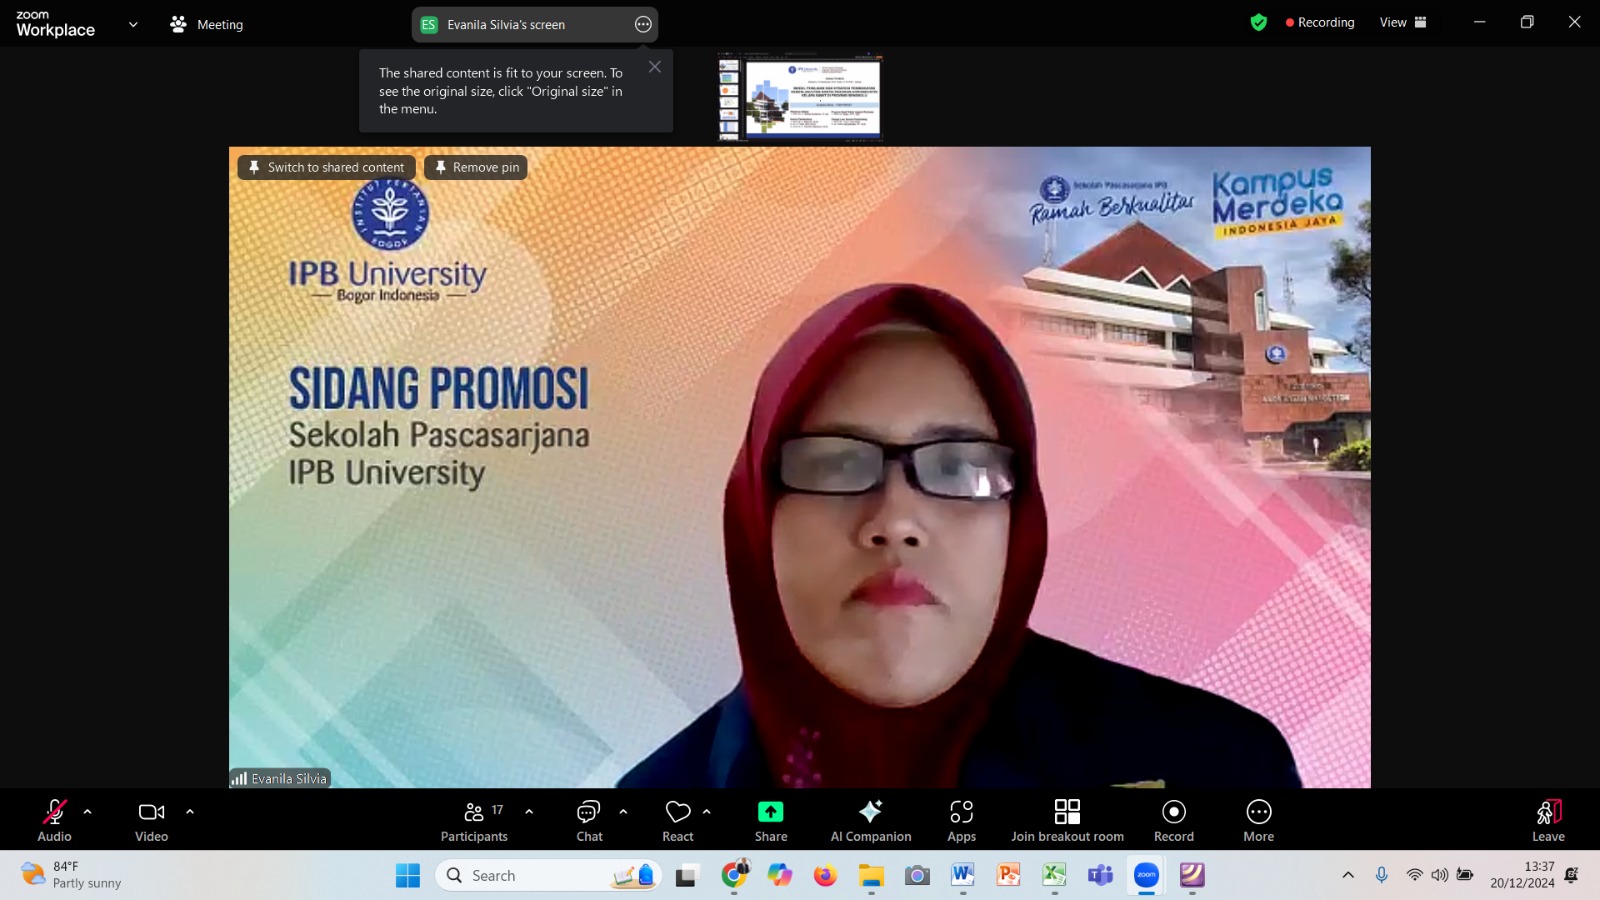Open Task View from taskbar
Viewport: 1600px width, 900px height.
pos(686,876)
